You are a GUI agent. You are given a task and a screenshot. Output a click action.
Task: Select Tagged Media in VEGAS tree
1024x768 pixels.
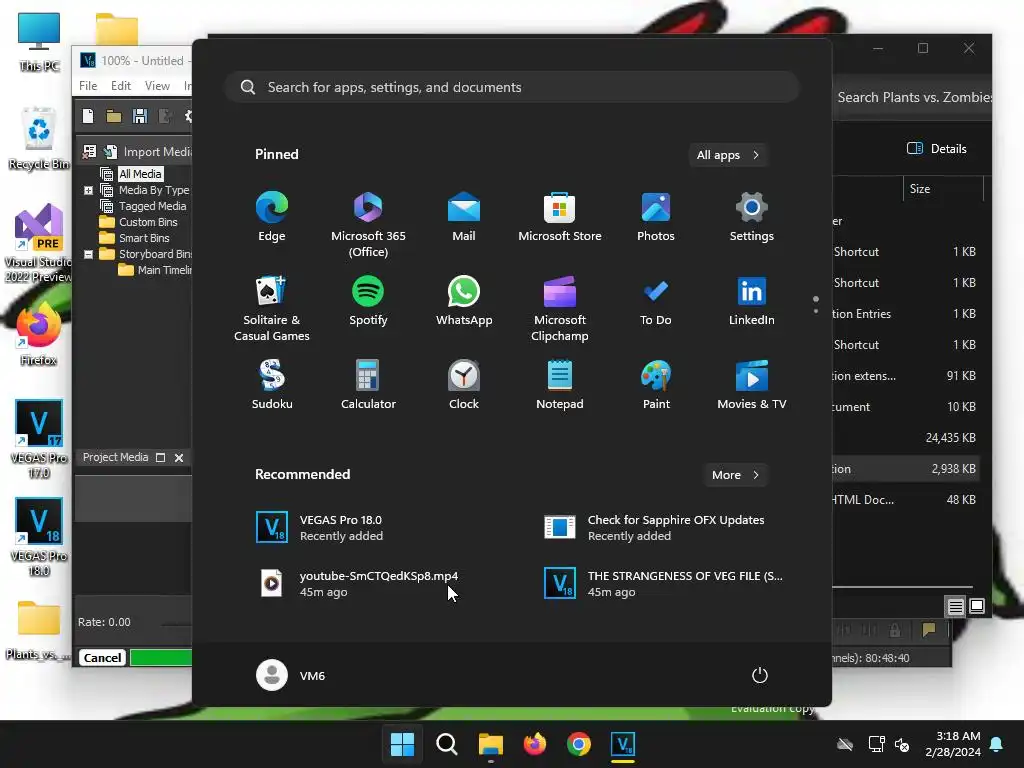click(x=152, y=206)
